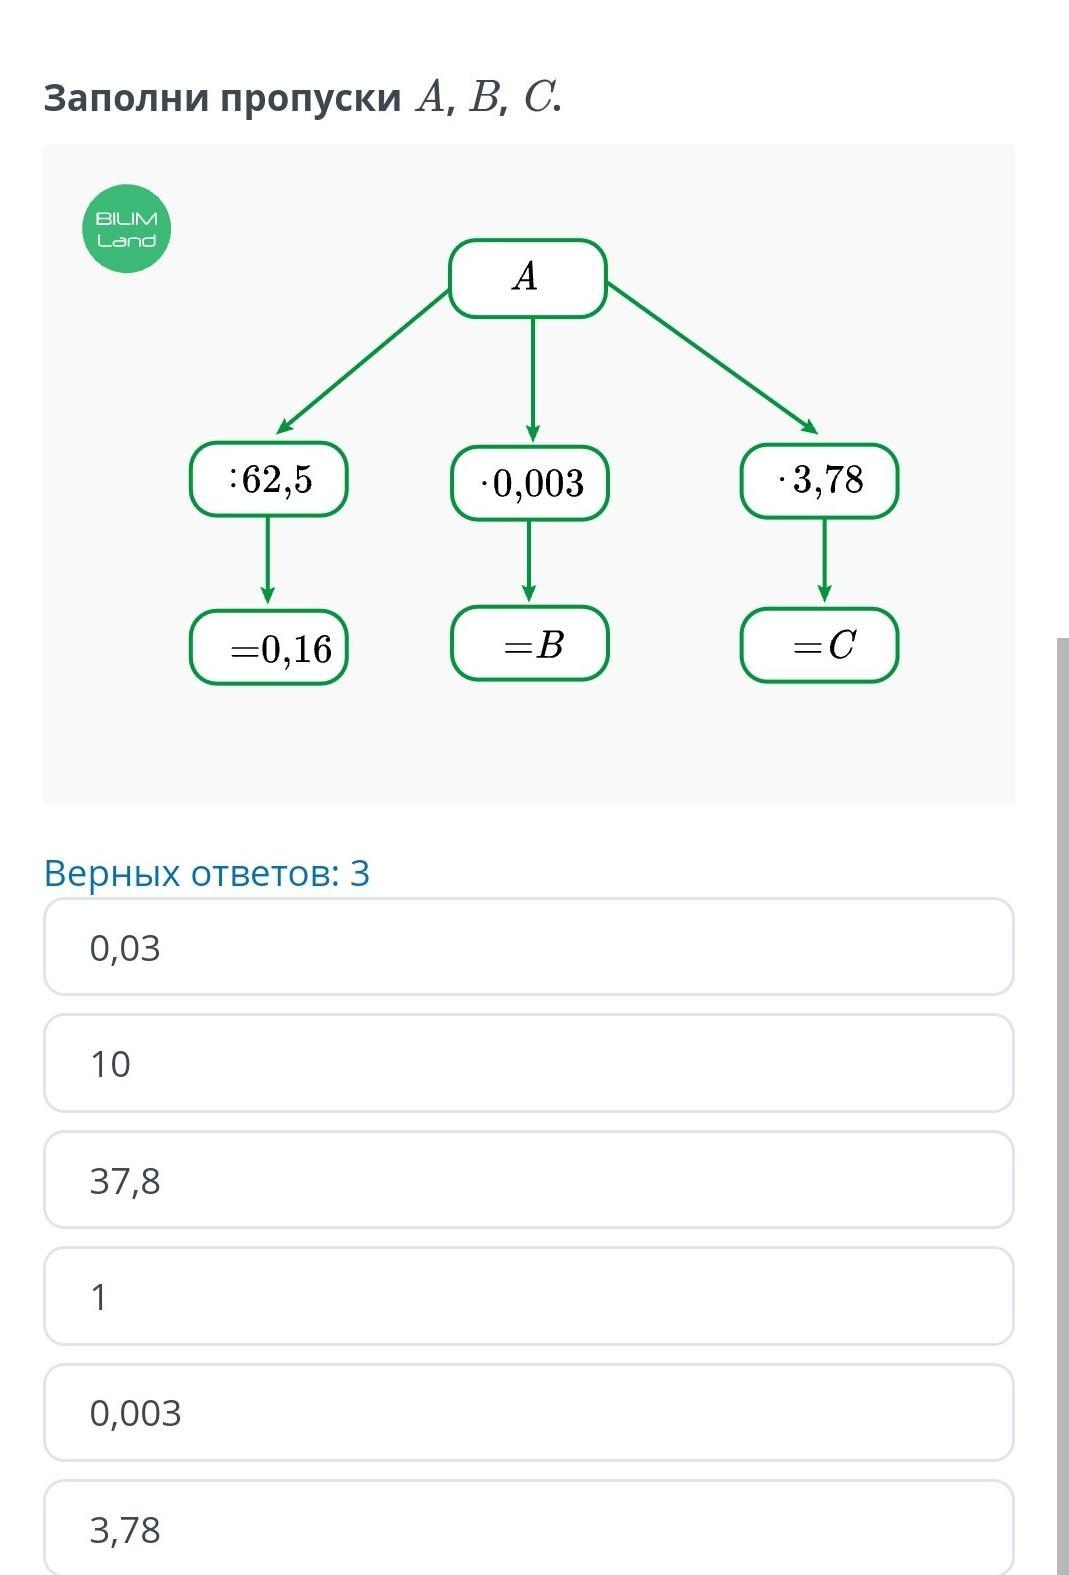Click the 'Заполни пропуски' heading text

point(222,98)
